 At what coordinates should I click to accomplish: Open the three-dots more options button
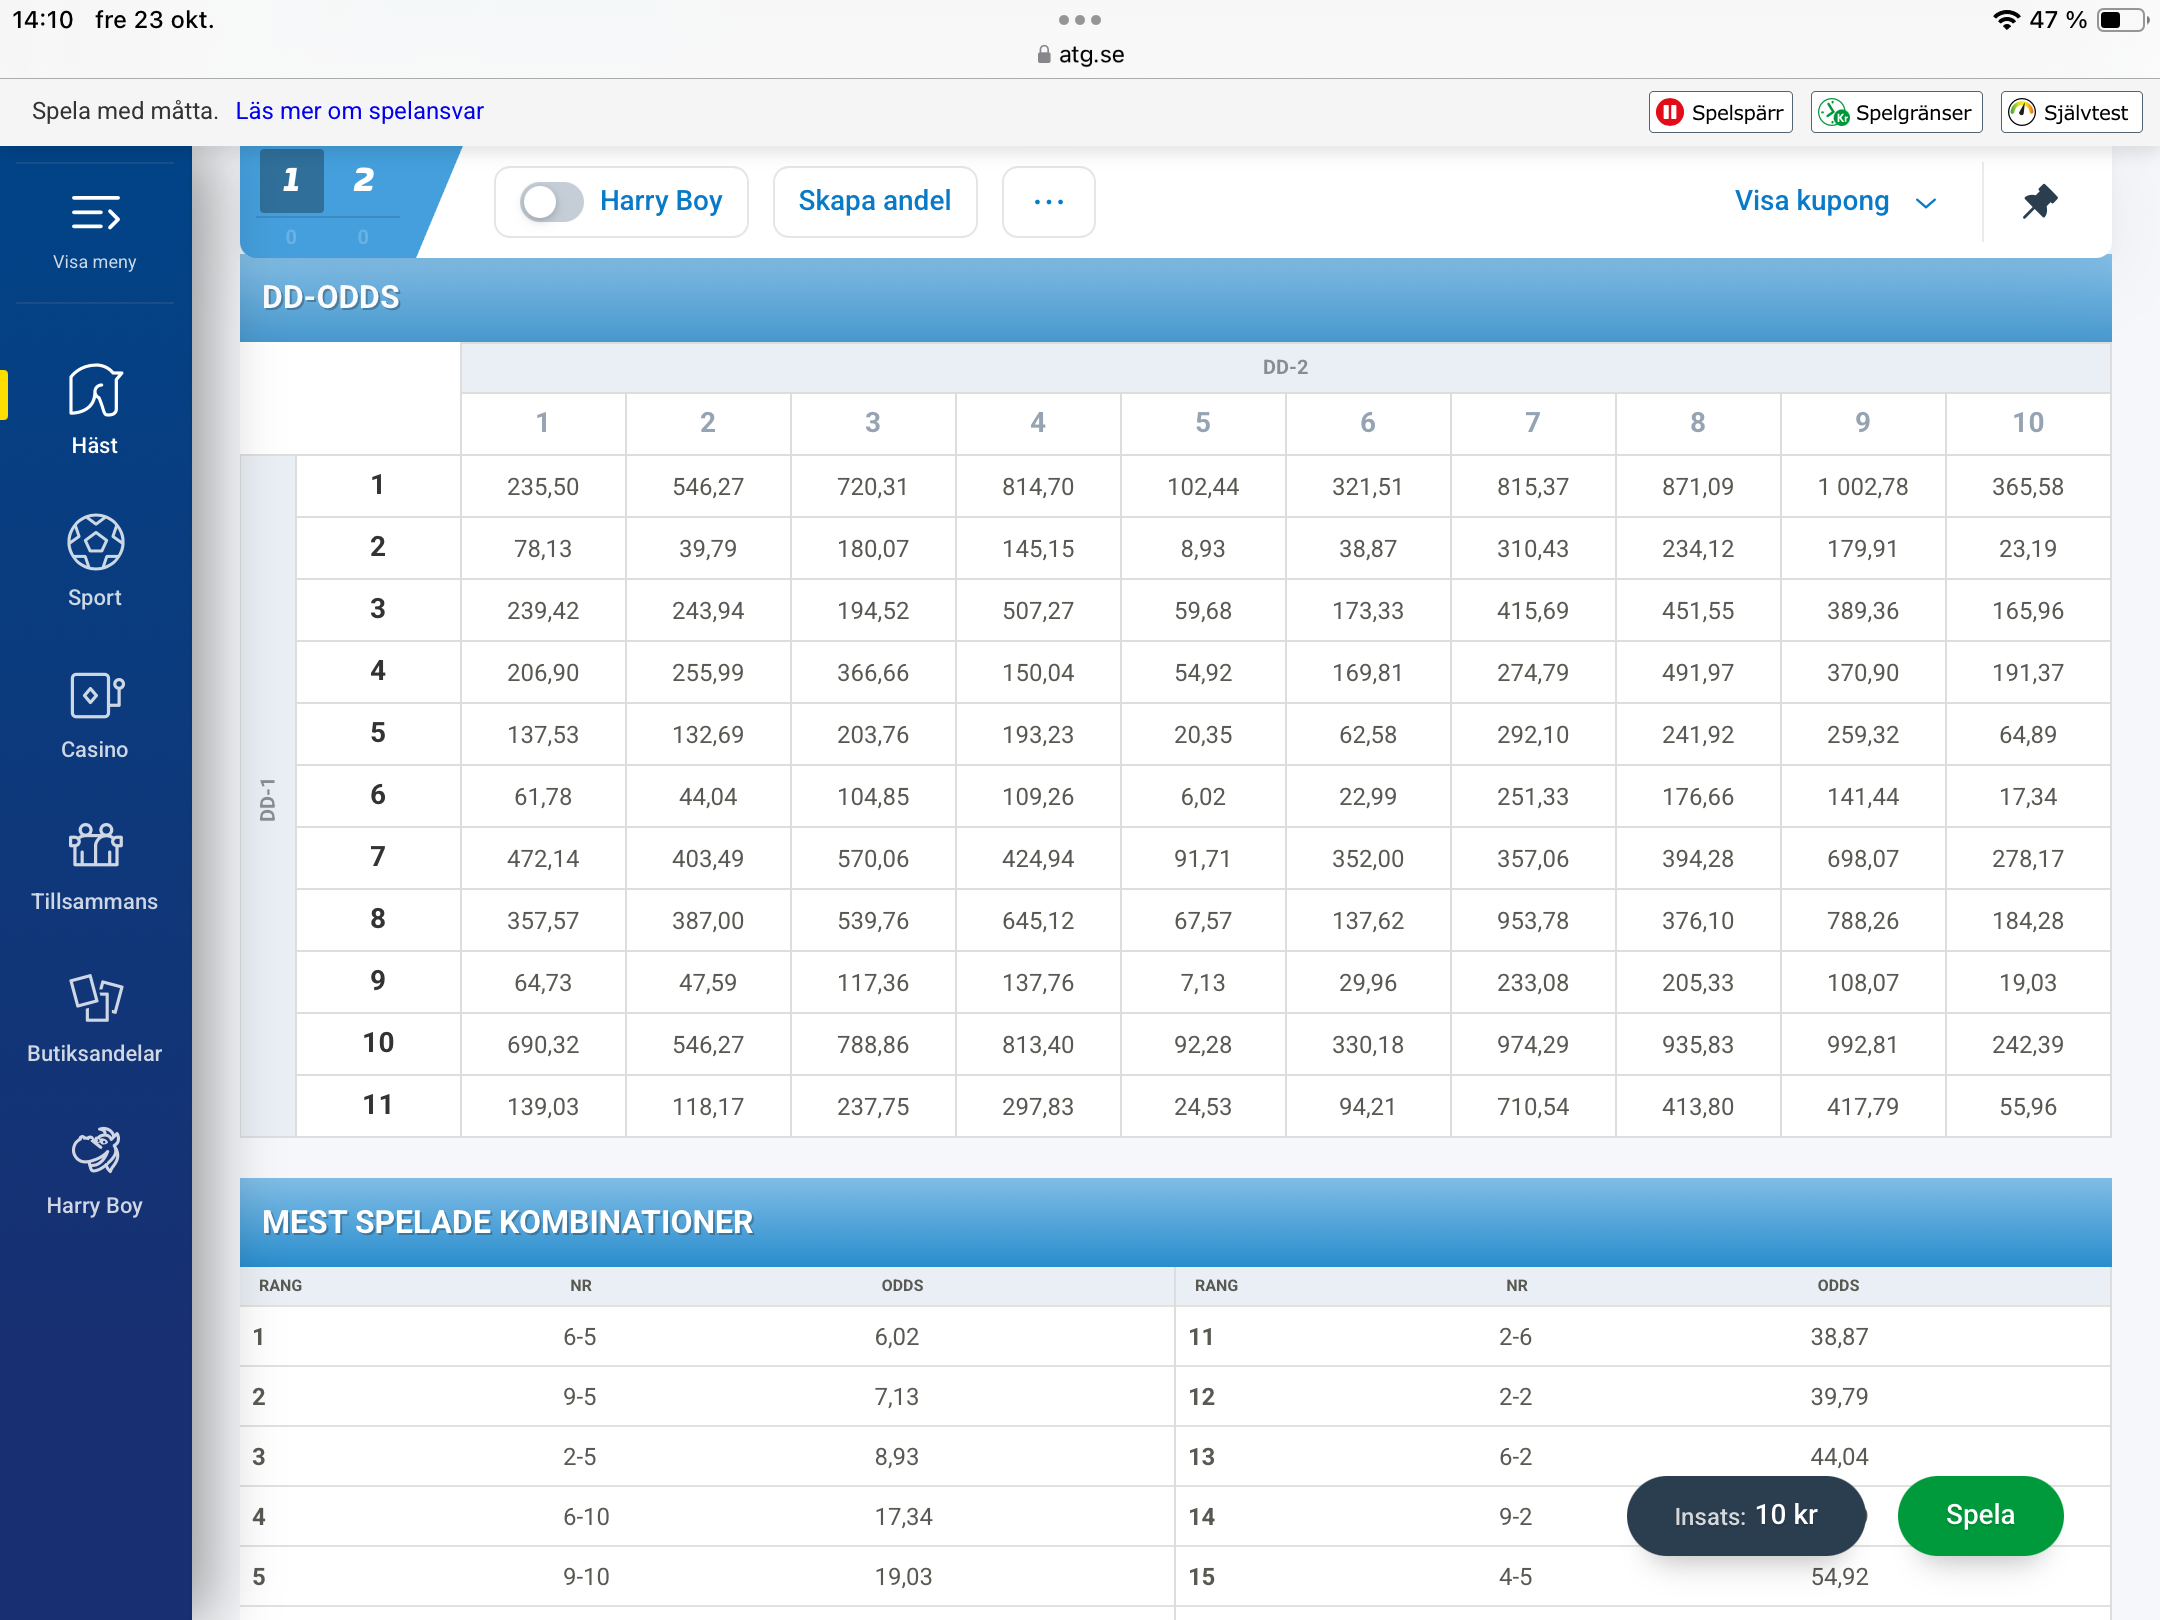(1048, 202)
